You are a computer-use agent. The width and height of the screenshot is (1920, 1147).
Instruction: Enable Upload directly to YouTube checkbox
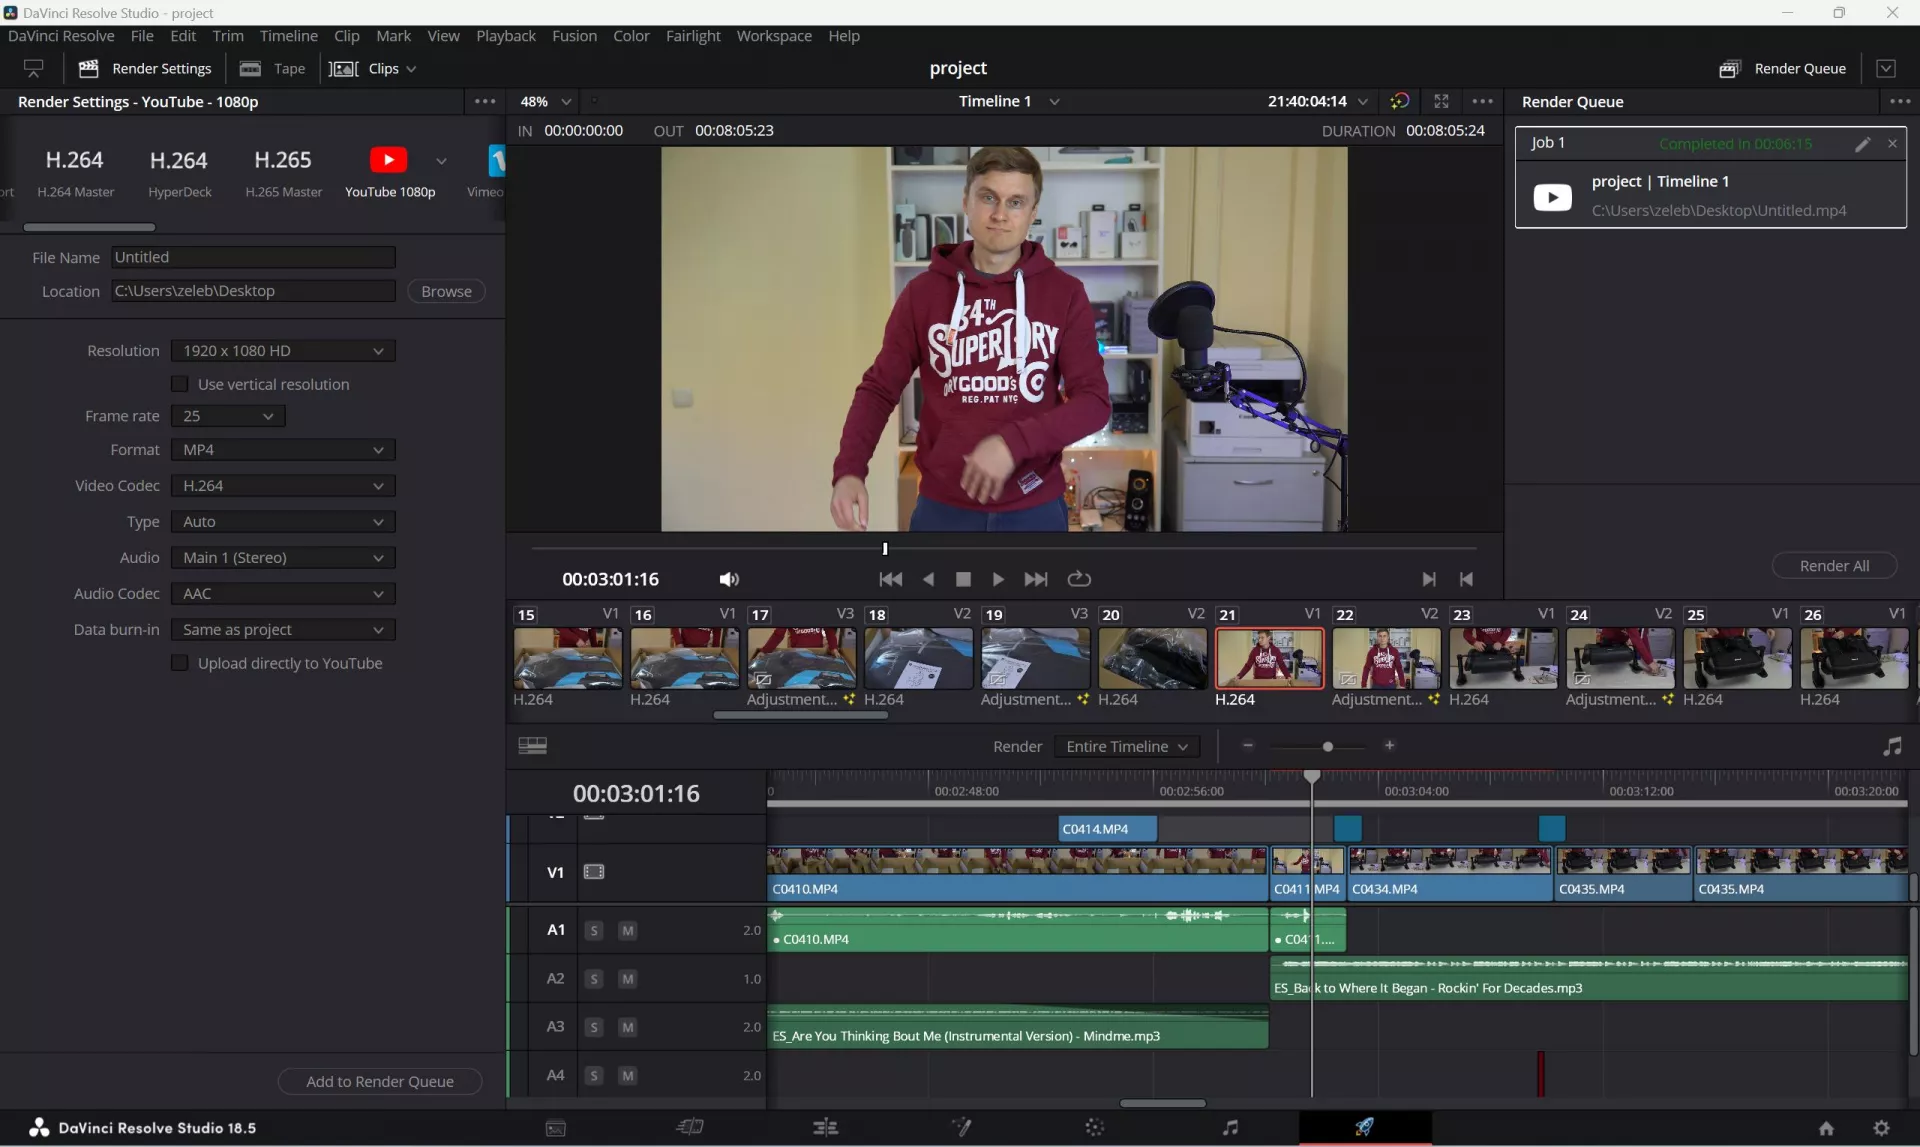coord(180,663)
